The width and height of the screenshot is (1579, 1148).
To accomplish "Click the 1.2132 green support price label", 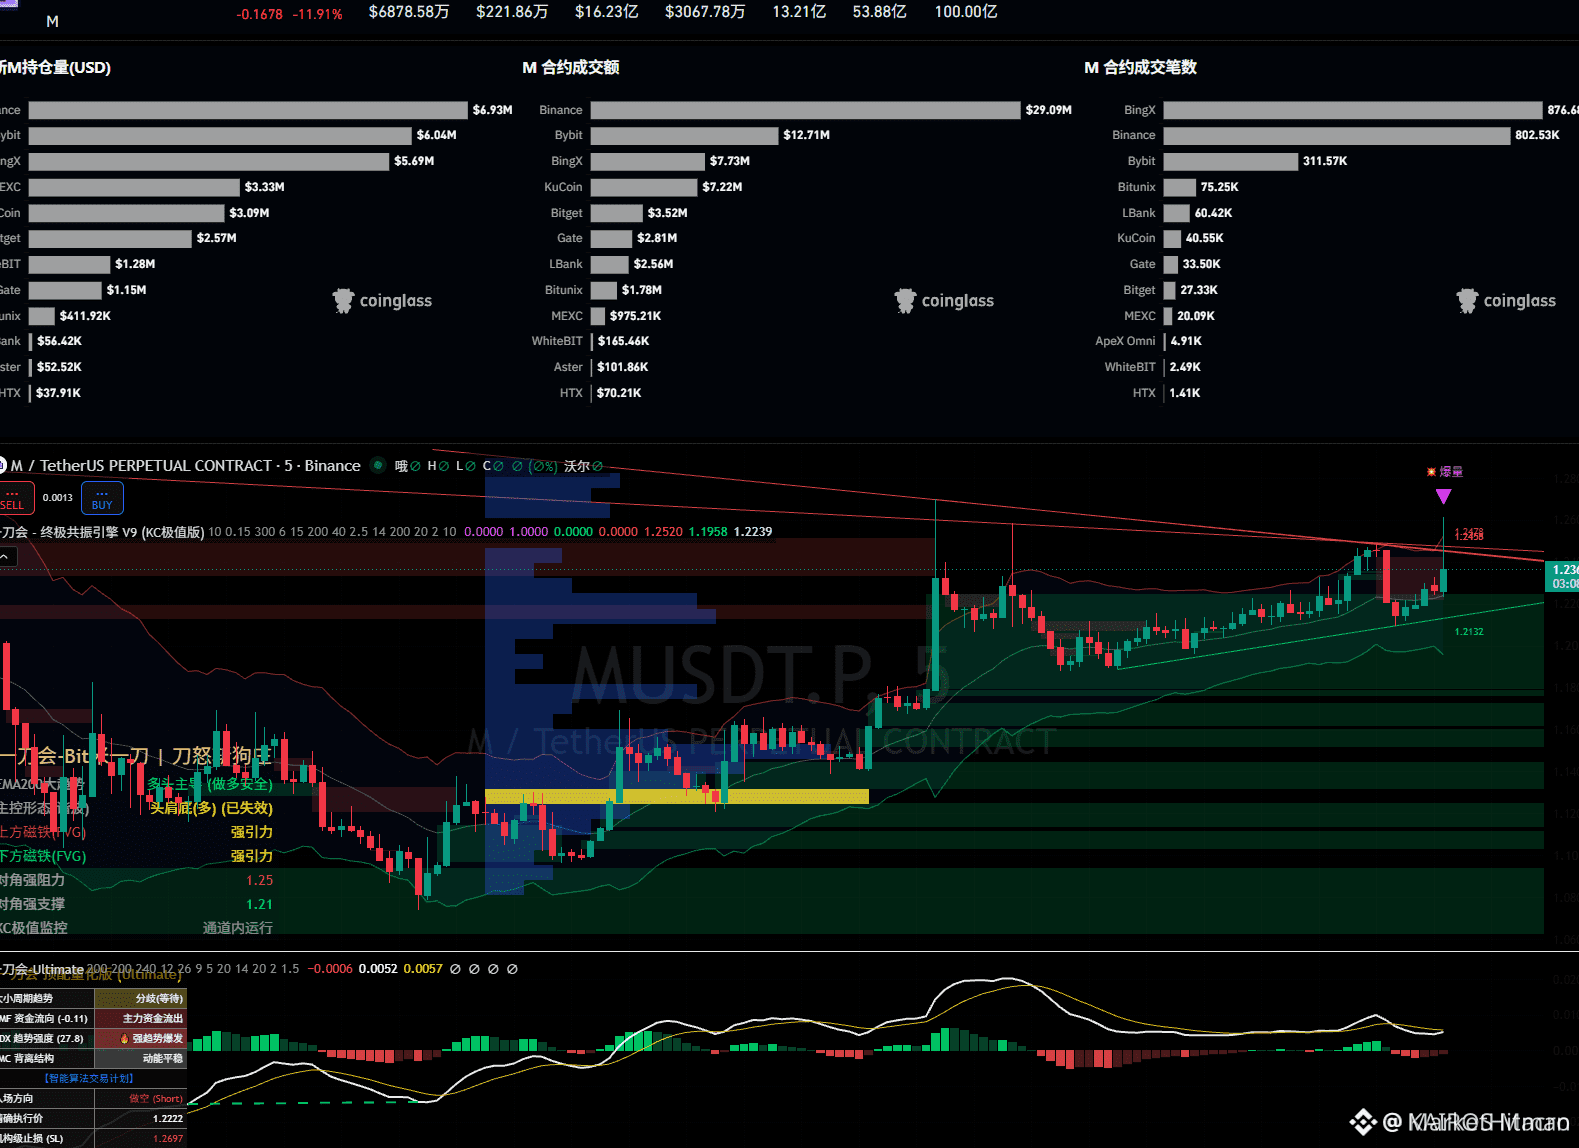I will click(1469, 632).
